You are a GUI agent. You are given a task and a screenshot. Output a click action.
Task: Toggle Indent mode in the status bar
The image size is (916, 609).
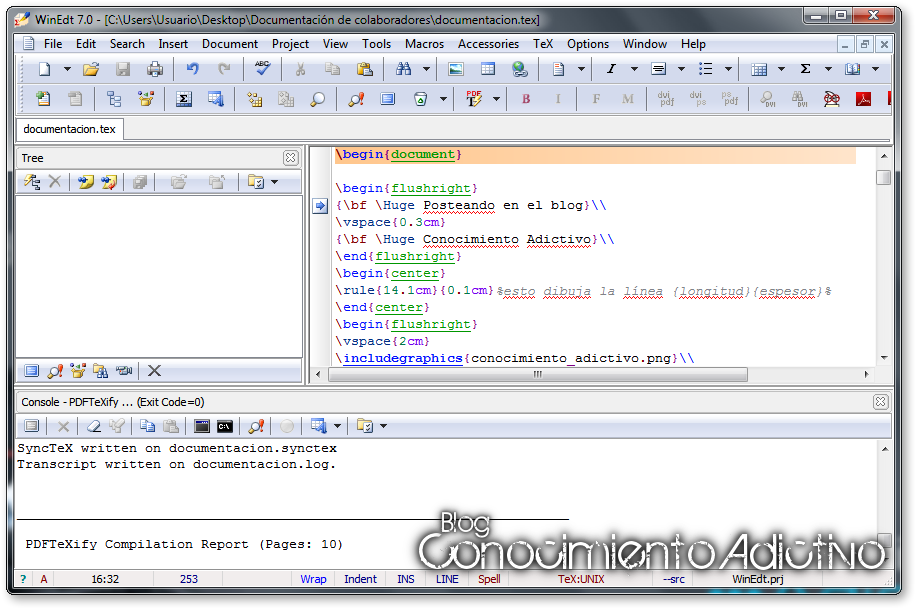(360, 579)
